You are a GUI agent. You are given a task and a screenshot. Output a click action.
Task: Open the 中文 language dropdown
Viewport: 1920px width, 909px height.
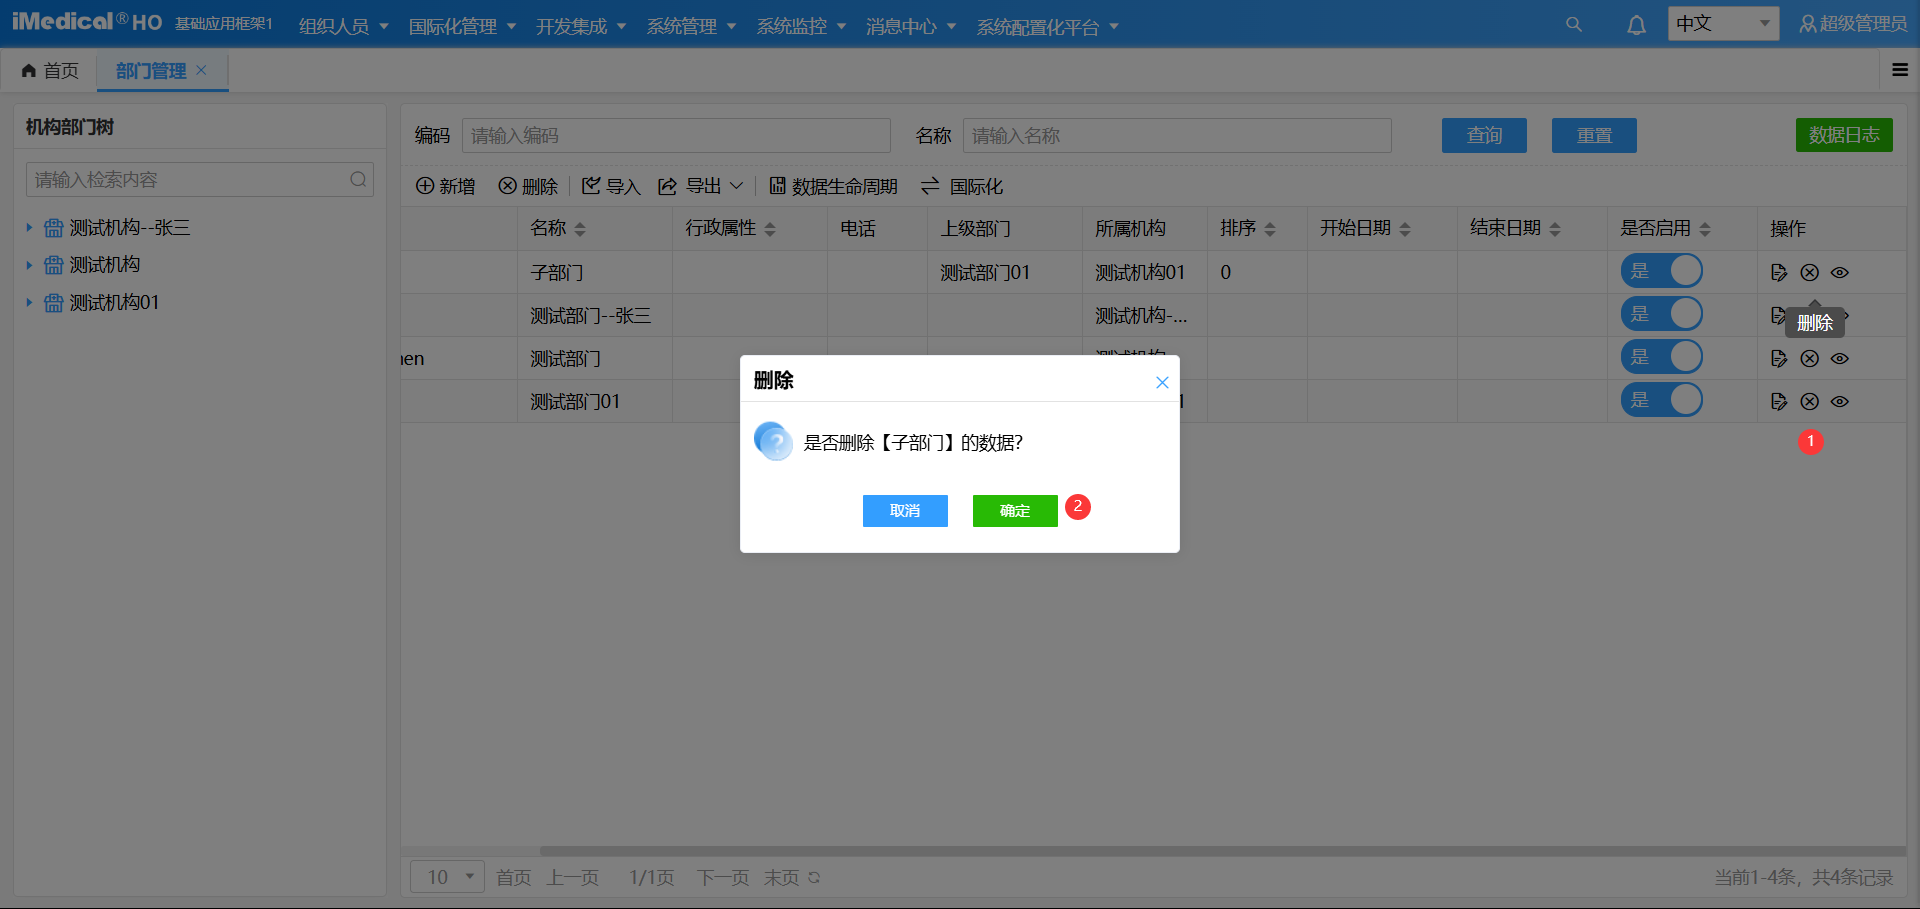point(1722,24)
